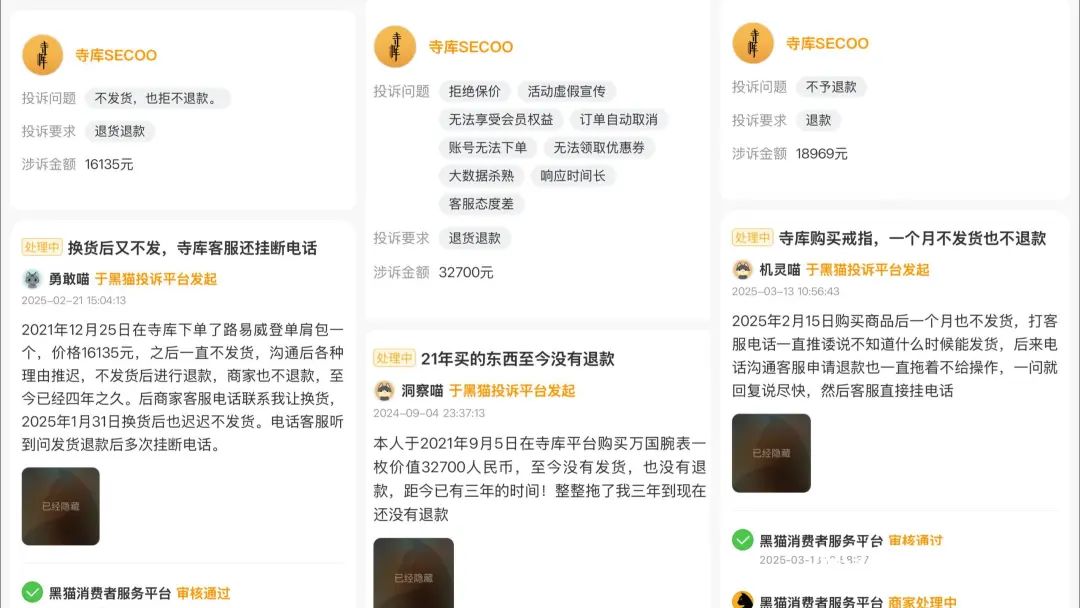Open the 寺库购买戒指 complaint title
1080x608 pixels.
point(913,238)
